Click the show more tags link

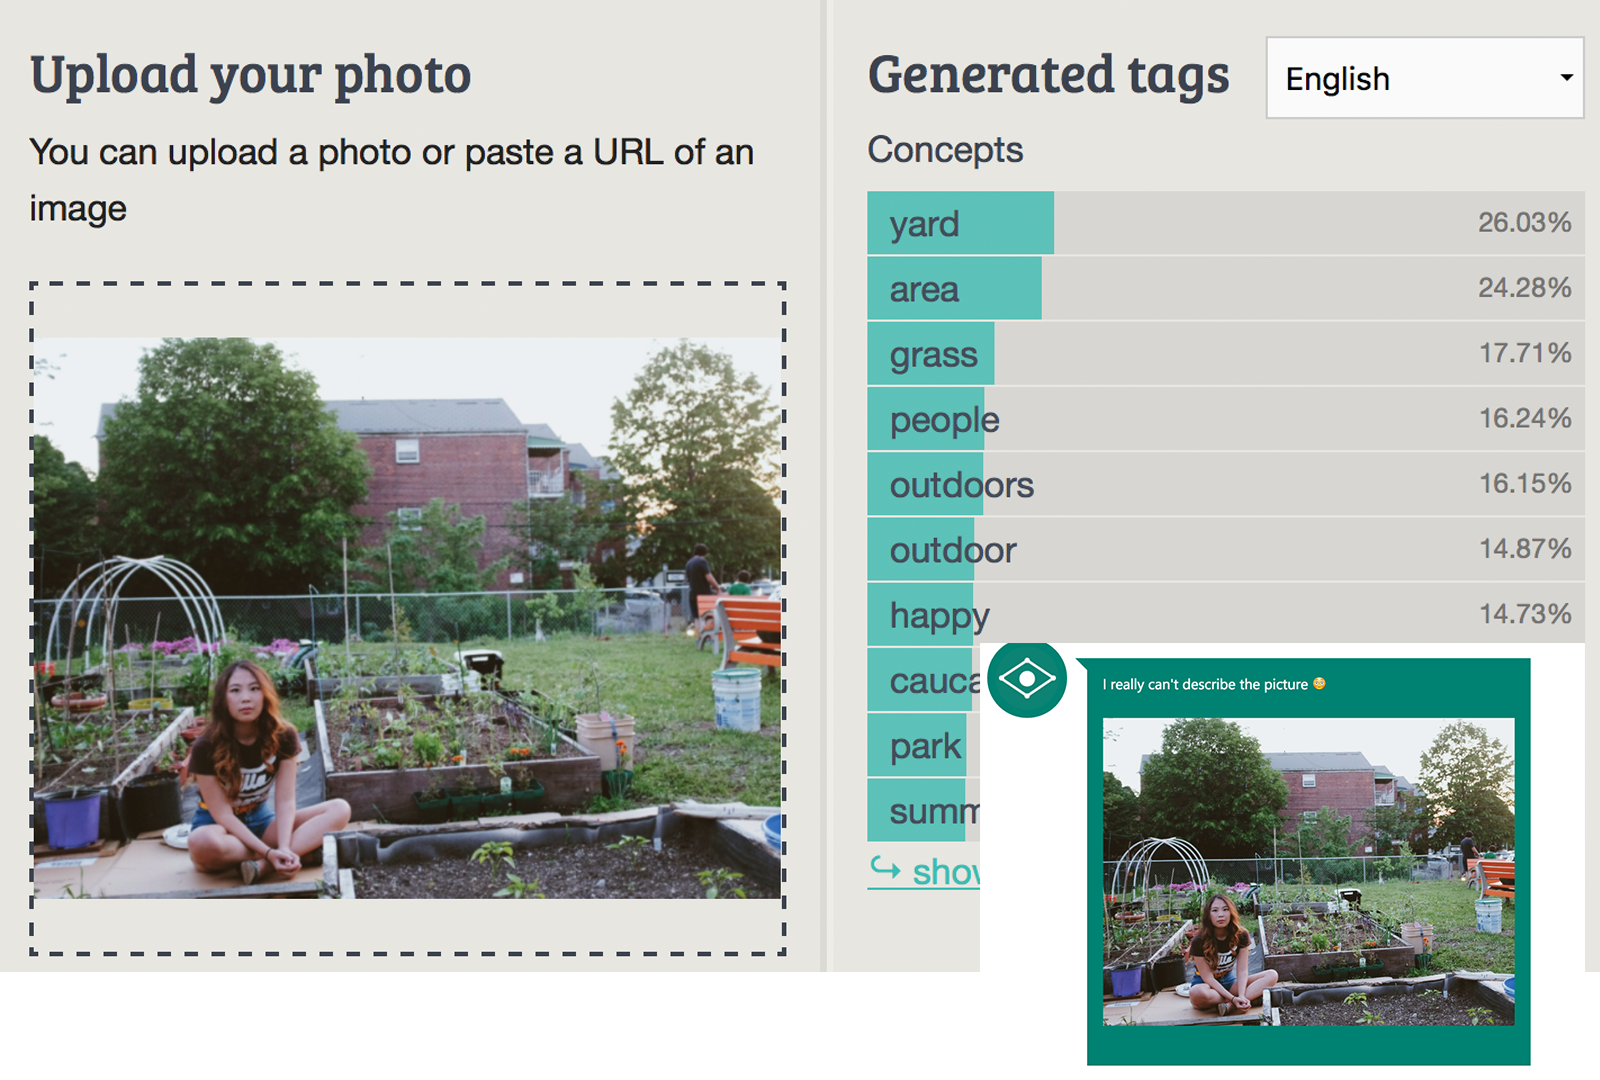[x=944, y=872]
